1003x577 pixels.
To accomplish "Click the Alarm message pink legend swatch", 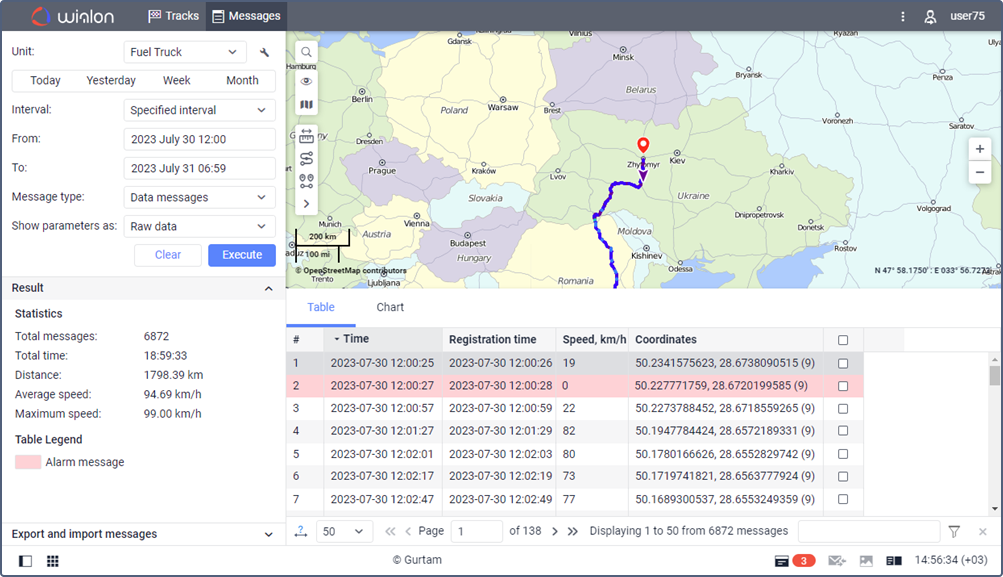I will click(28, 462).
